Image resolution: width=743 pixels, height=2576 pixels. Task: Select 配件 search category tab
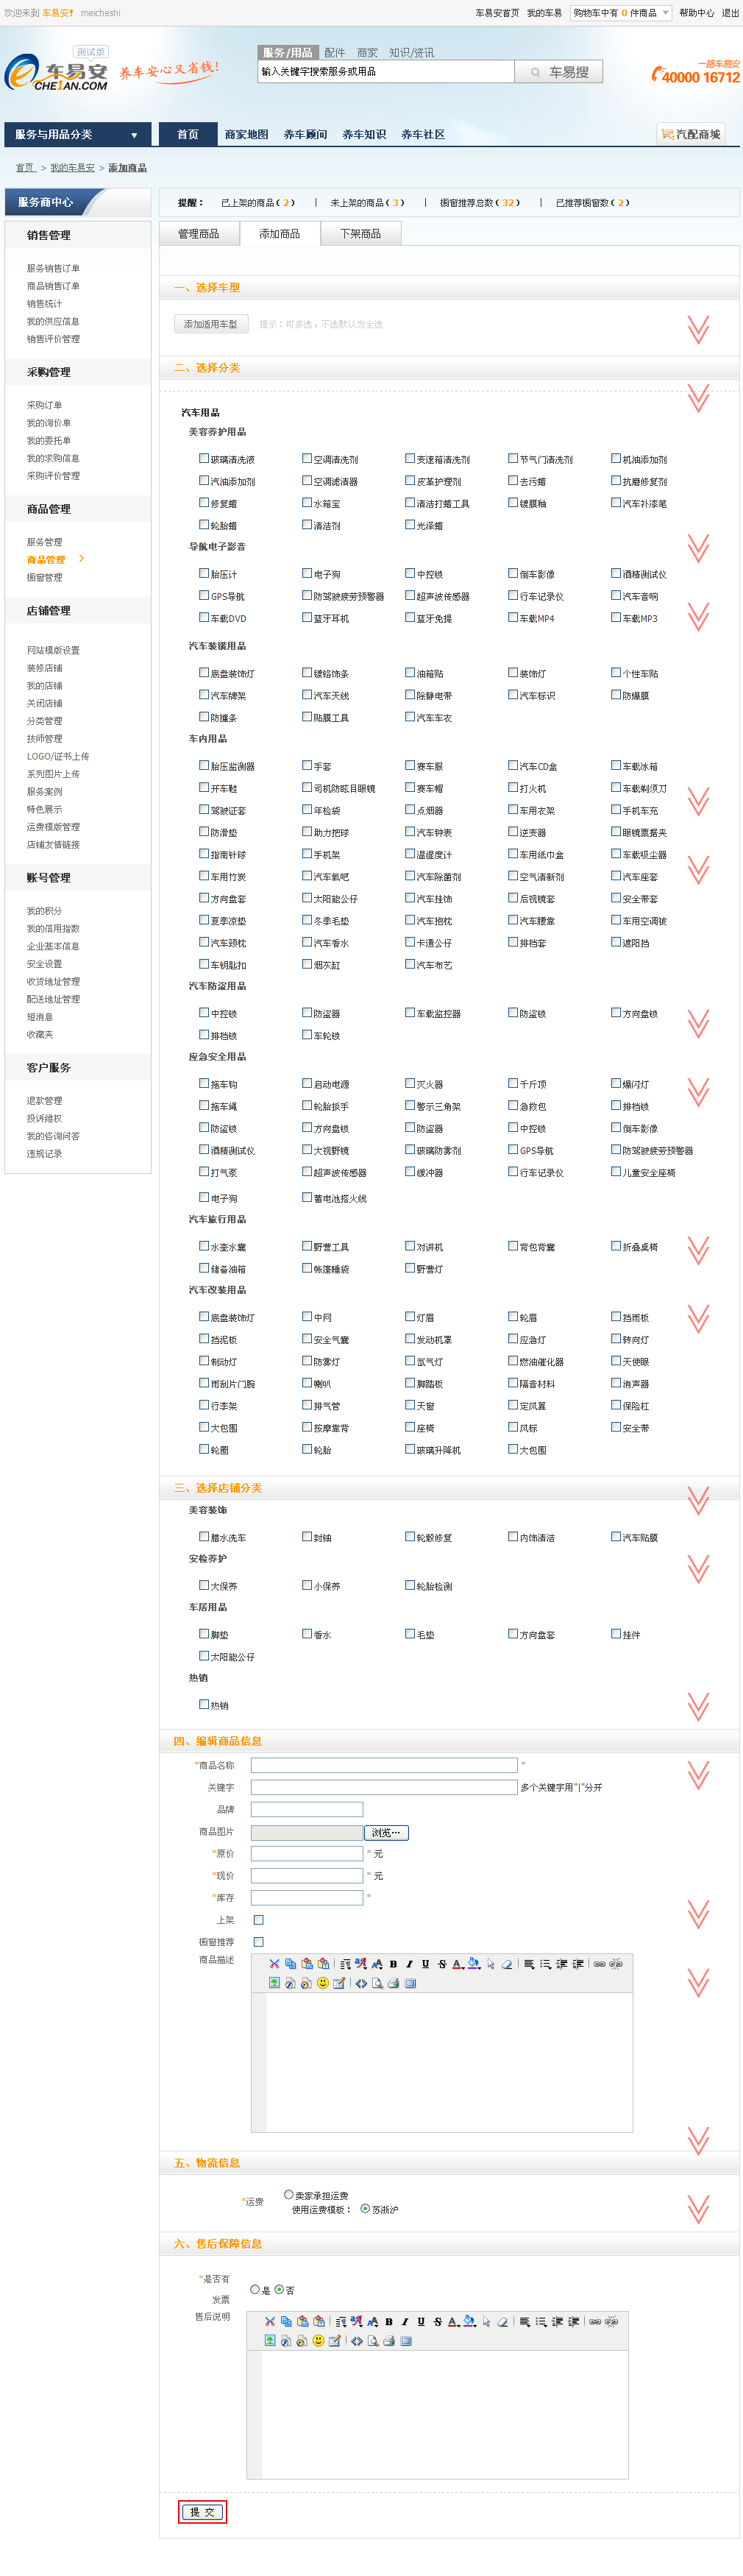(334, 52)
